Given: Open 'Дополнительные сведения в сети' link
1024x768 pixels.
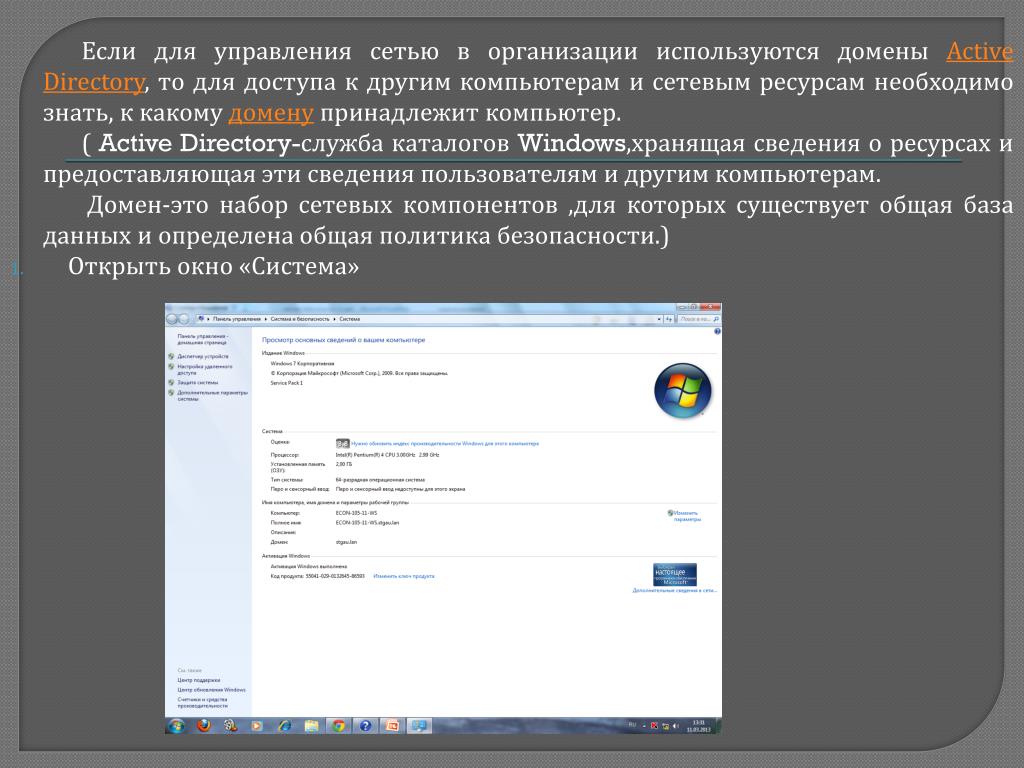Looking at the screenshot, I should click(x=675, y=590).
